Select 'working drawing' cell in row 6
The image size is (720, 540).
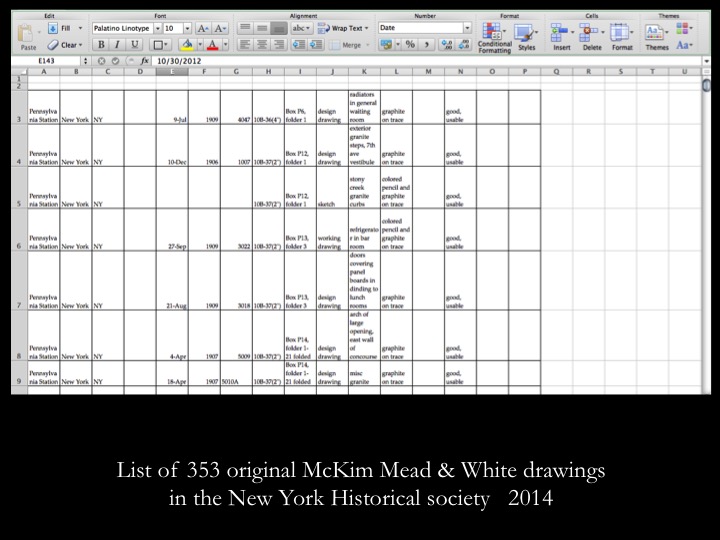(x=332, y=230)
